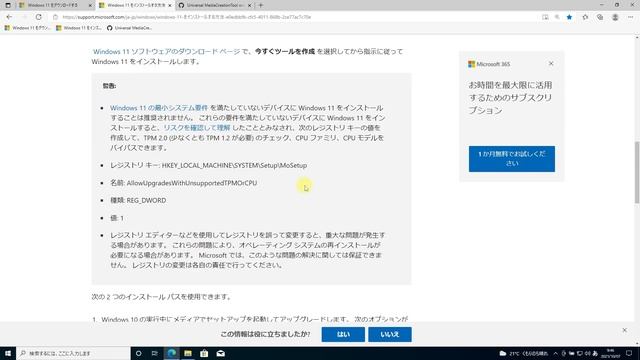Reload the page with the refresh icon
Viewport: 640px width, 360px height.
coord(38,17)
